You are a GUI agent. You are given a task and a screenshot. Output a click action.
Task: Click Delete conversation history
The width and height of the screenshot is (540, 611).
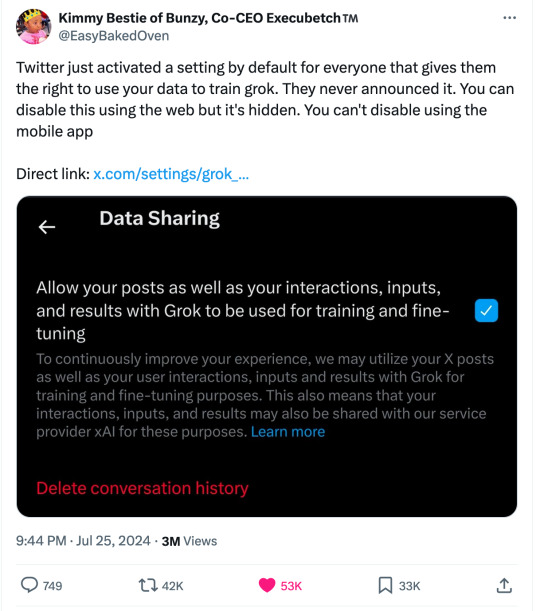(142, 488)
